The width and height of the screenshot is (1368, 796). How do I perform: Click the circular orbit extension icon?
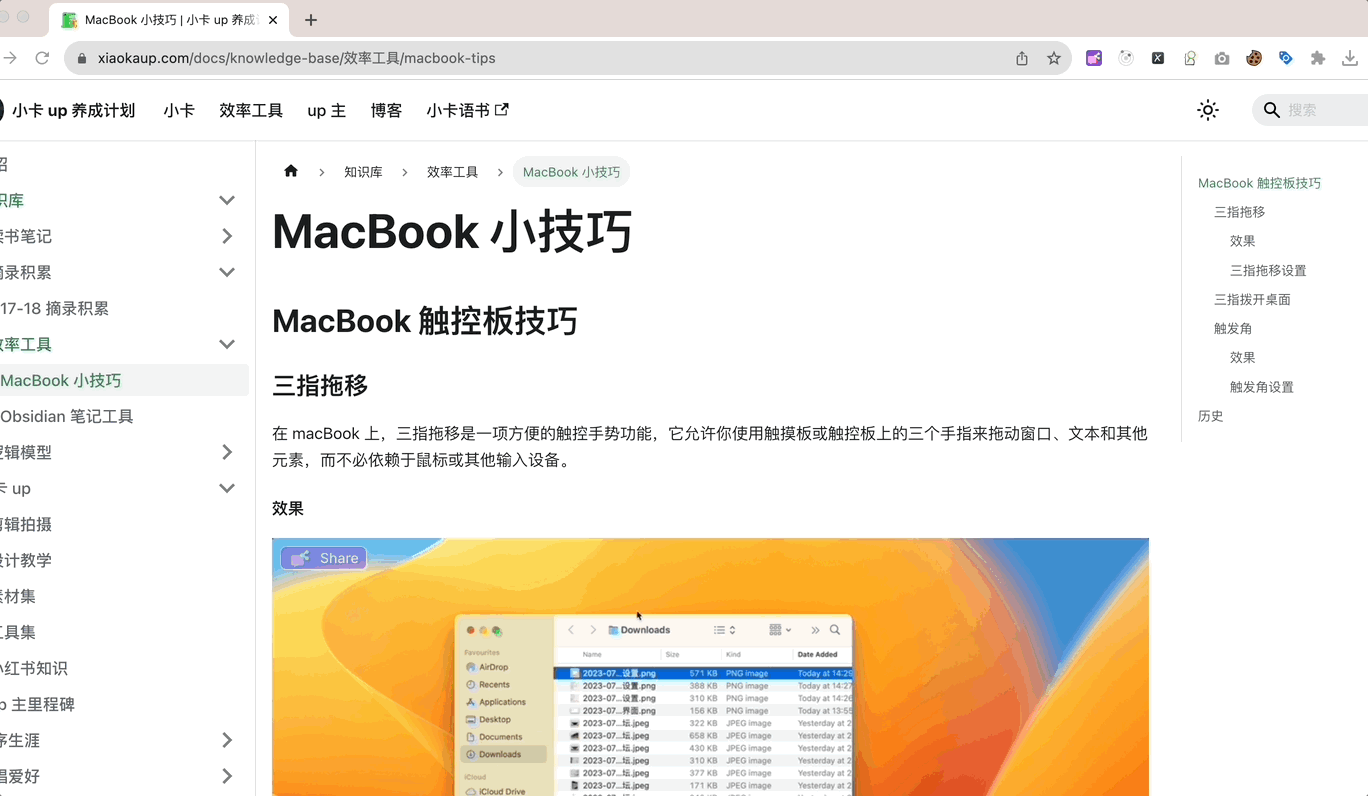pyautogui.click(x=1126, y=58)
